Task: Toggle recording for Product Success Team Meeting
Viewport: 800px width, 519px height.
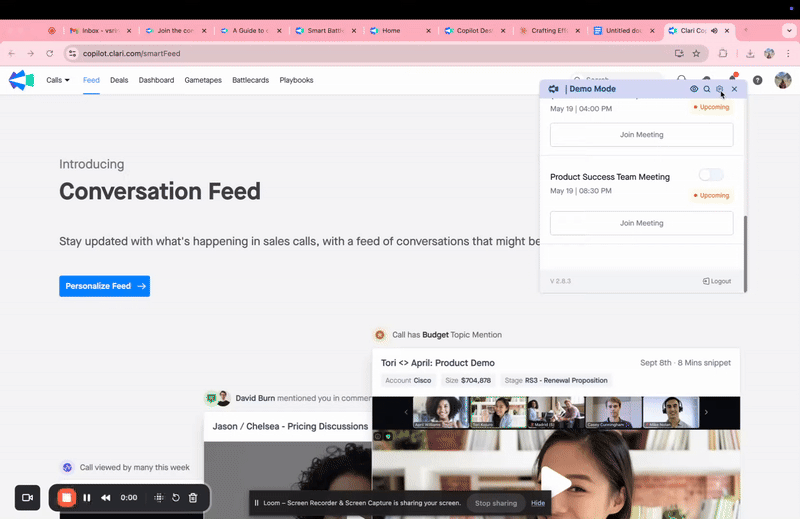Action: [x=711, y=175]
